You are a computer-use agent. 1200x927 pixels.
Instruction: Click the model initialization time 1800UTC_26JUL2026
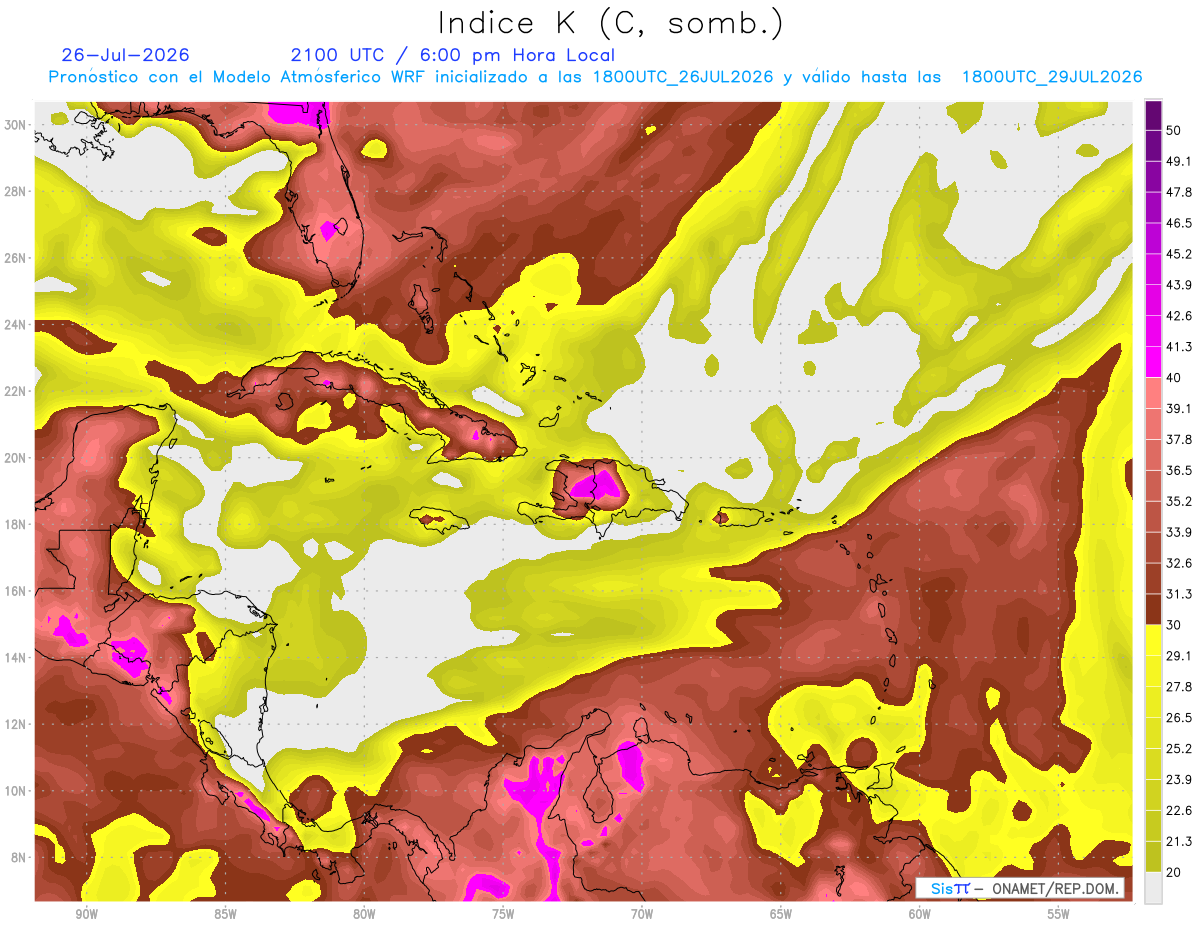[x=683, y=77]
